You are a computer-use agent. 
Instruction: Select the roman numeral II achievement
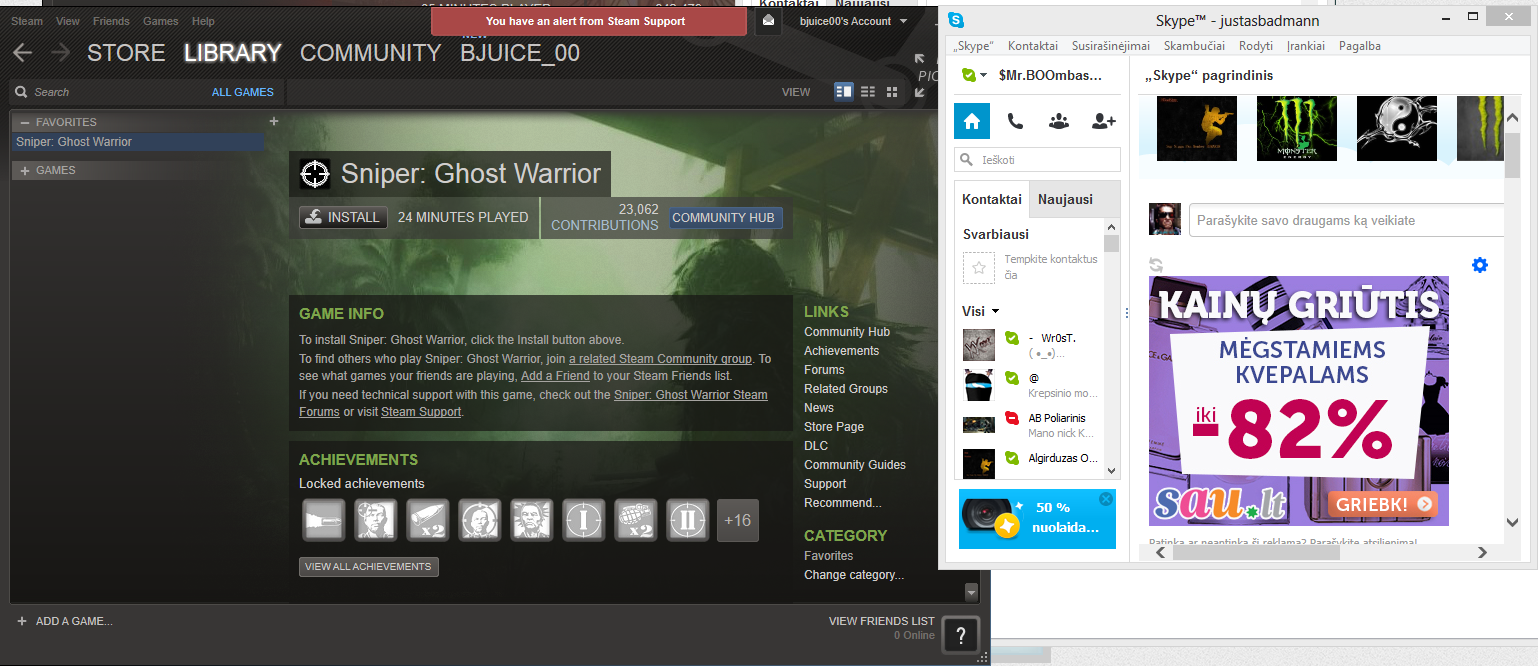pos(688,520)
